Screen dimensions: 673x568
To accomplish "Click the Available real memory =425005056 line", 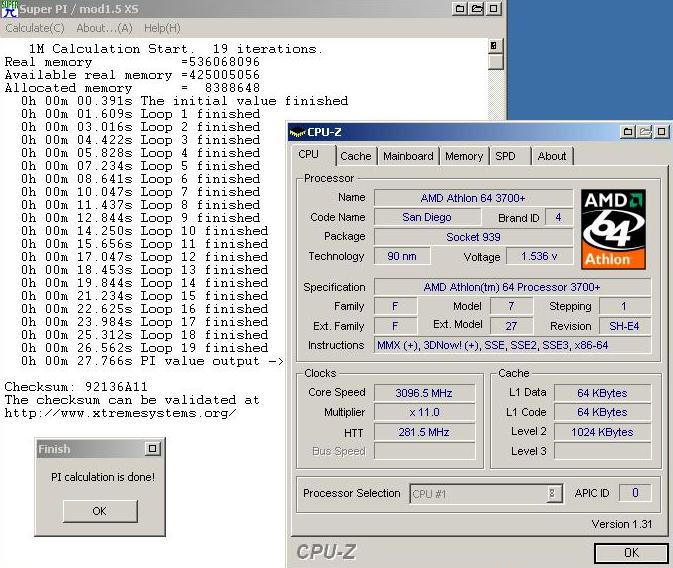I will click(132, 75).
